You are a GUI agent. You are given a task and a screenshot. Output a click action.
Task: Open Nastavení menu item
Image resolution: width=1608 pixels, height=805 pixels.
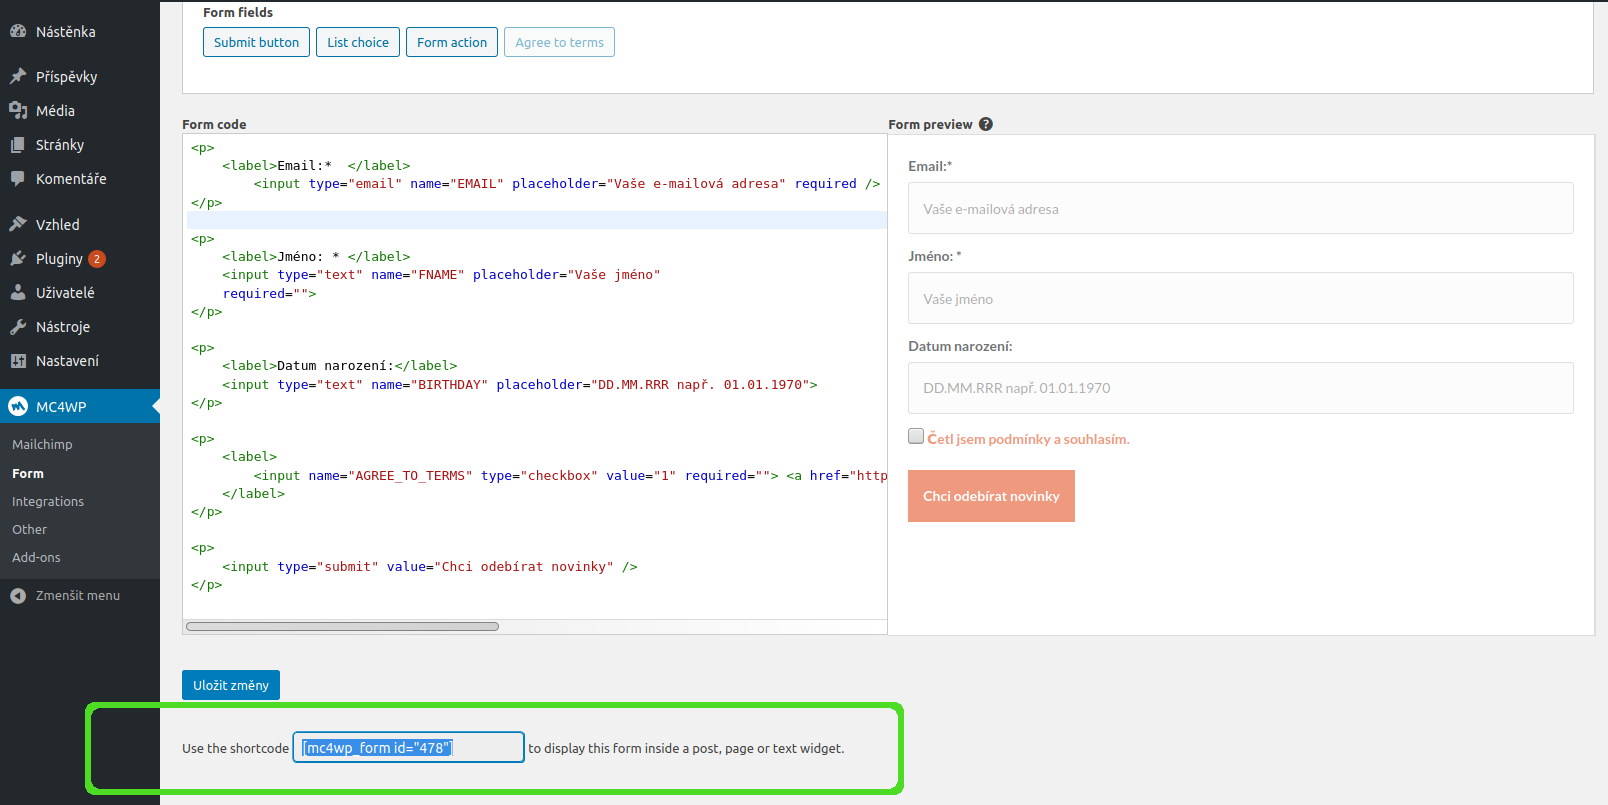tap(80, 360)
